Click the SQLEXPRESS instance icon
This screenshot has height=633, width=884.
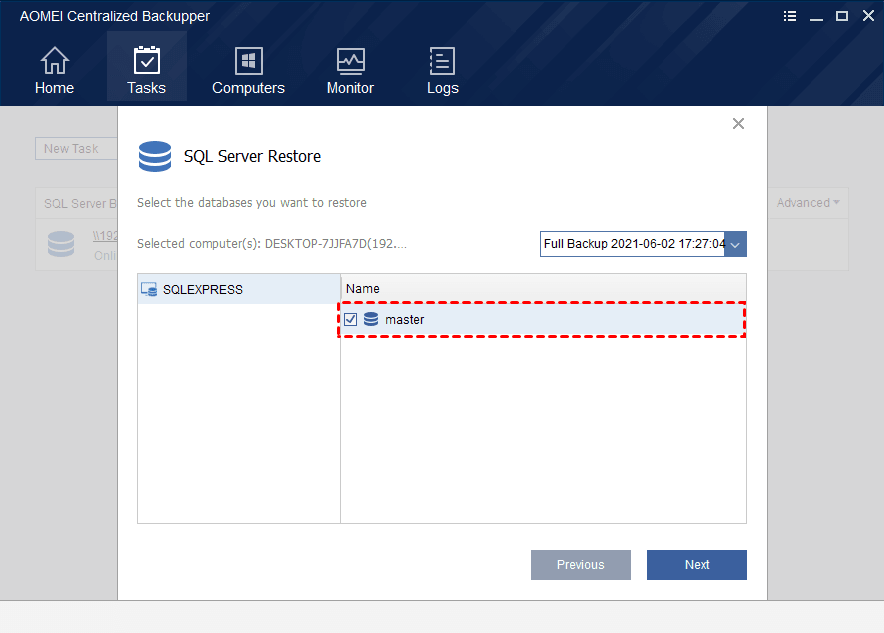(x=149, y=289)
